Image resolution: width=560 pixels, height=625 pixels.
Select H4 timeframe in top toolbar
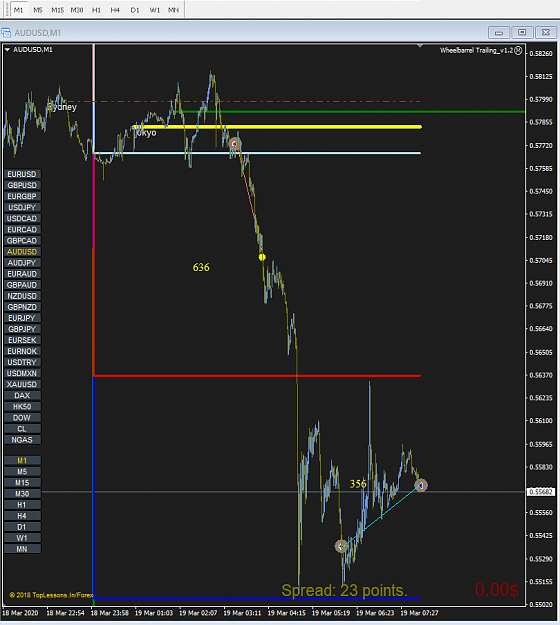pos(115,10)
